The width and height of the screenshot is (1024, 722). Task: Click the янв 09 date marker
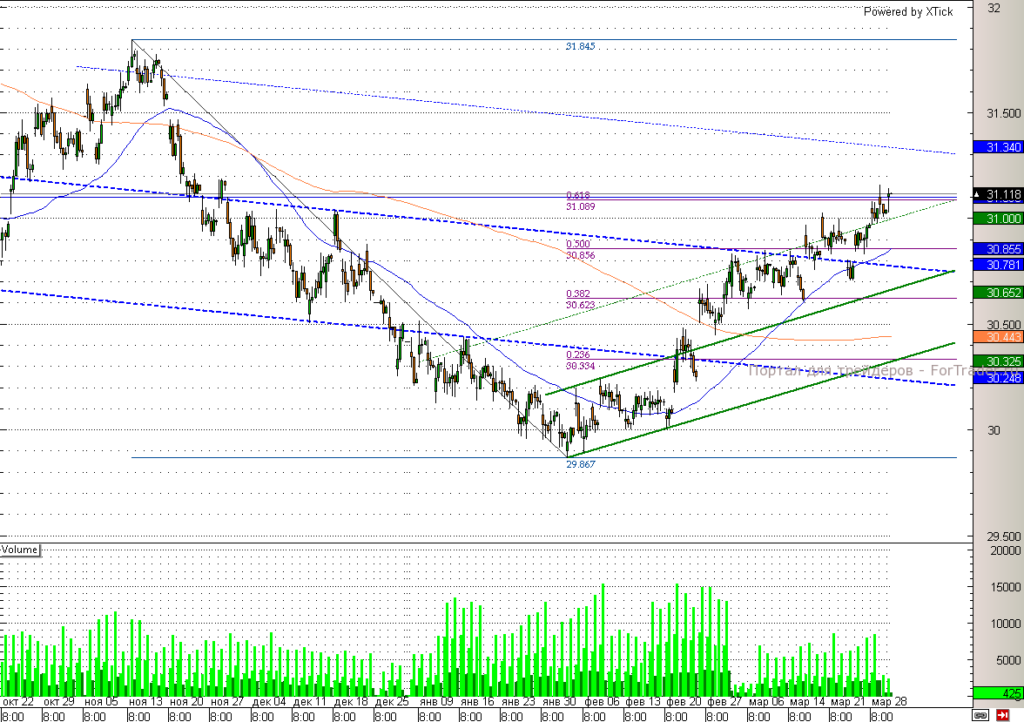pyautogui.click(x=436, y=702)
